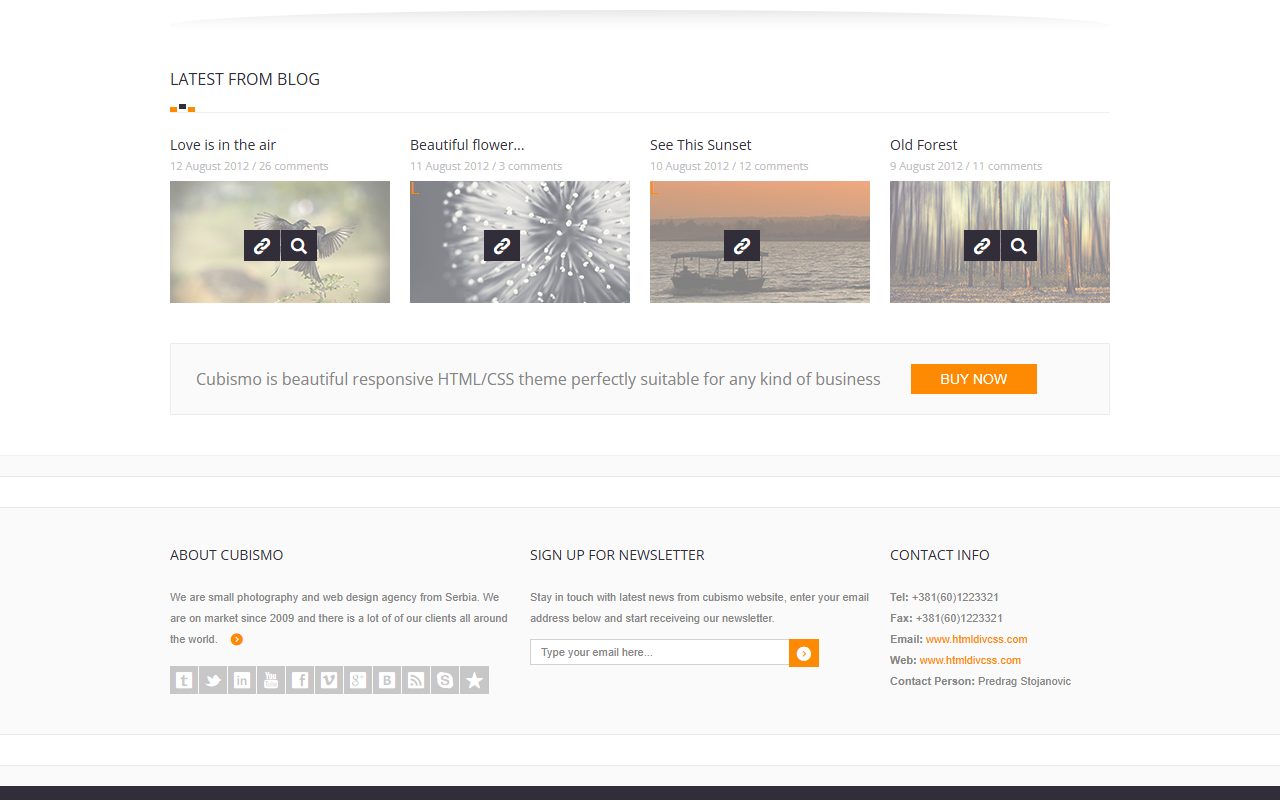Image resolution: width=1280 pixels, height=800 pixels.
Task: Open the Blogger B social icon
Action: 387,680
